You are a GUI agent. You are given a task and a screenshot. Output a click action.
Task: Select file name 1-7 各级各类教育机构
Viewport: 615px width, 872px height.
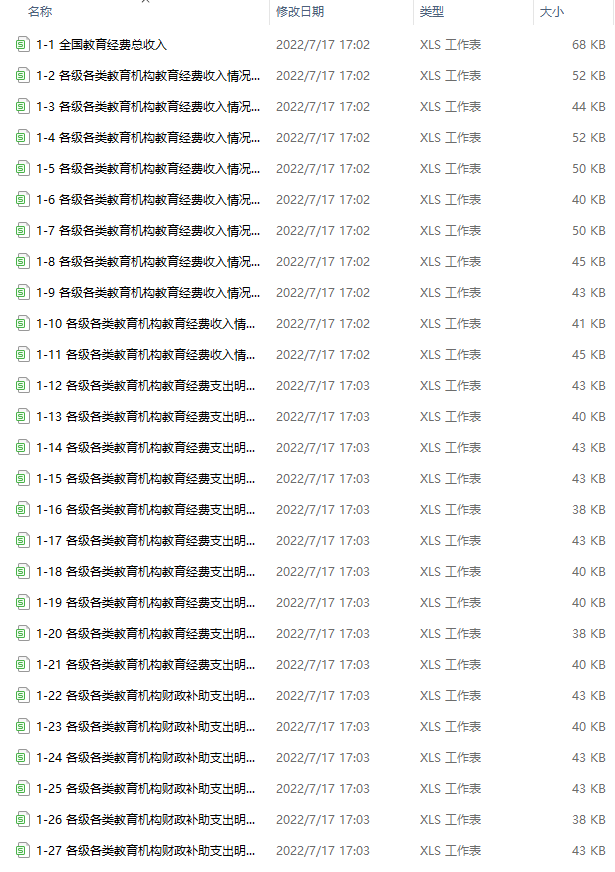click(x=148, y=231)
